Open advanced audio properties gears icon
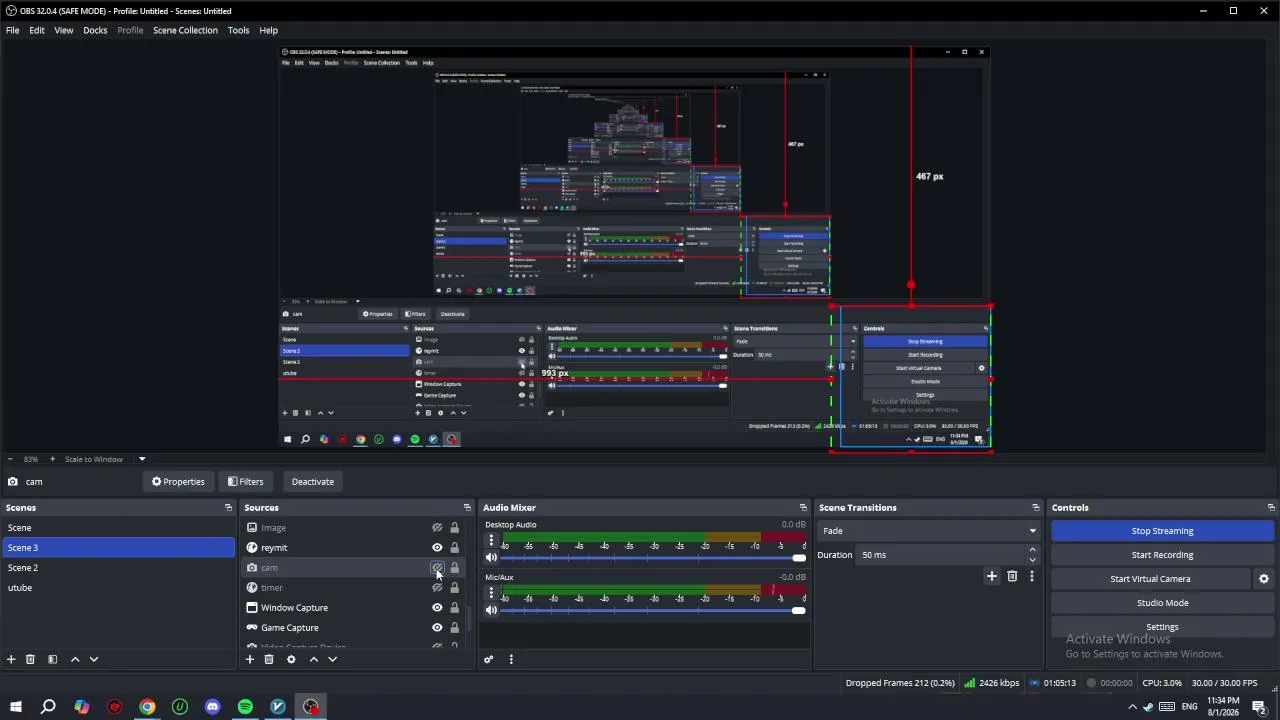Image resolution: width=1280 pixels, height=720 pixels. (x=489, y=659)
